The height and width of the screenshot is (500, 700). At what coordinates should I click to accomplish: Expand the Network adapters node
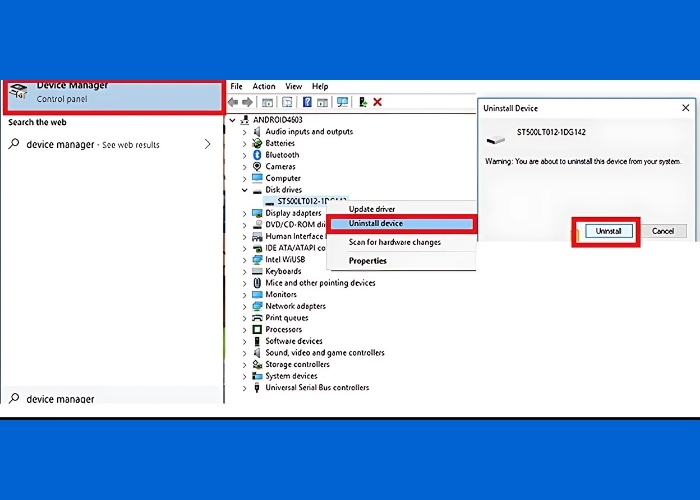click(x=245, y=306)
